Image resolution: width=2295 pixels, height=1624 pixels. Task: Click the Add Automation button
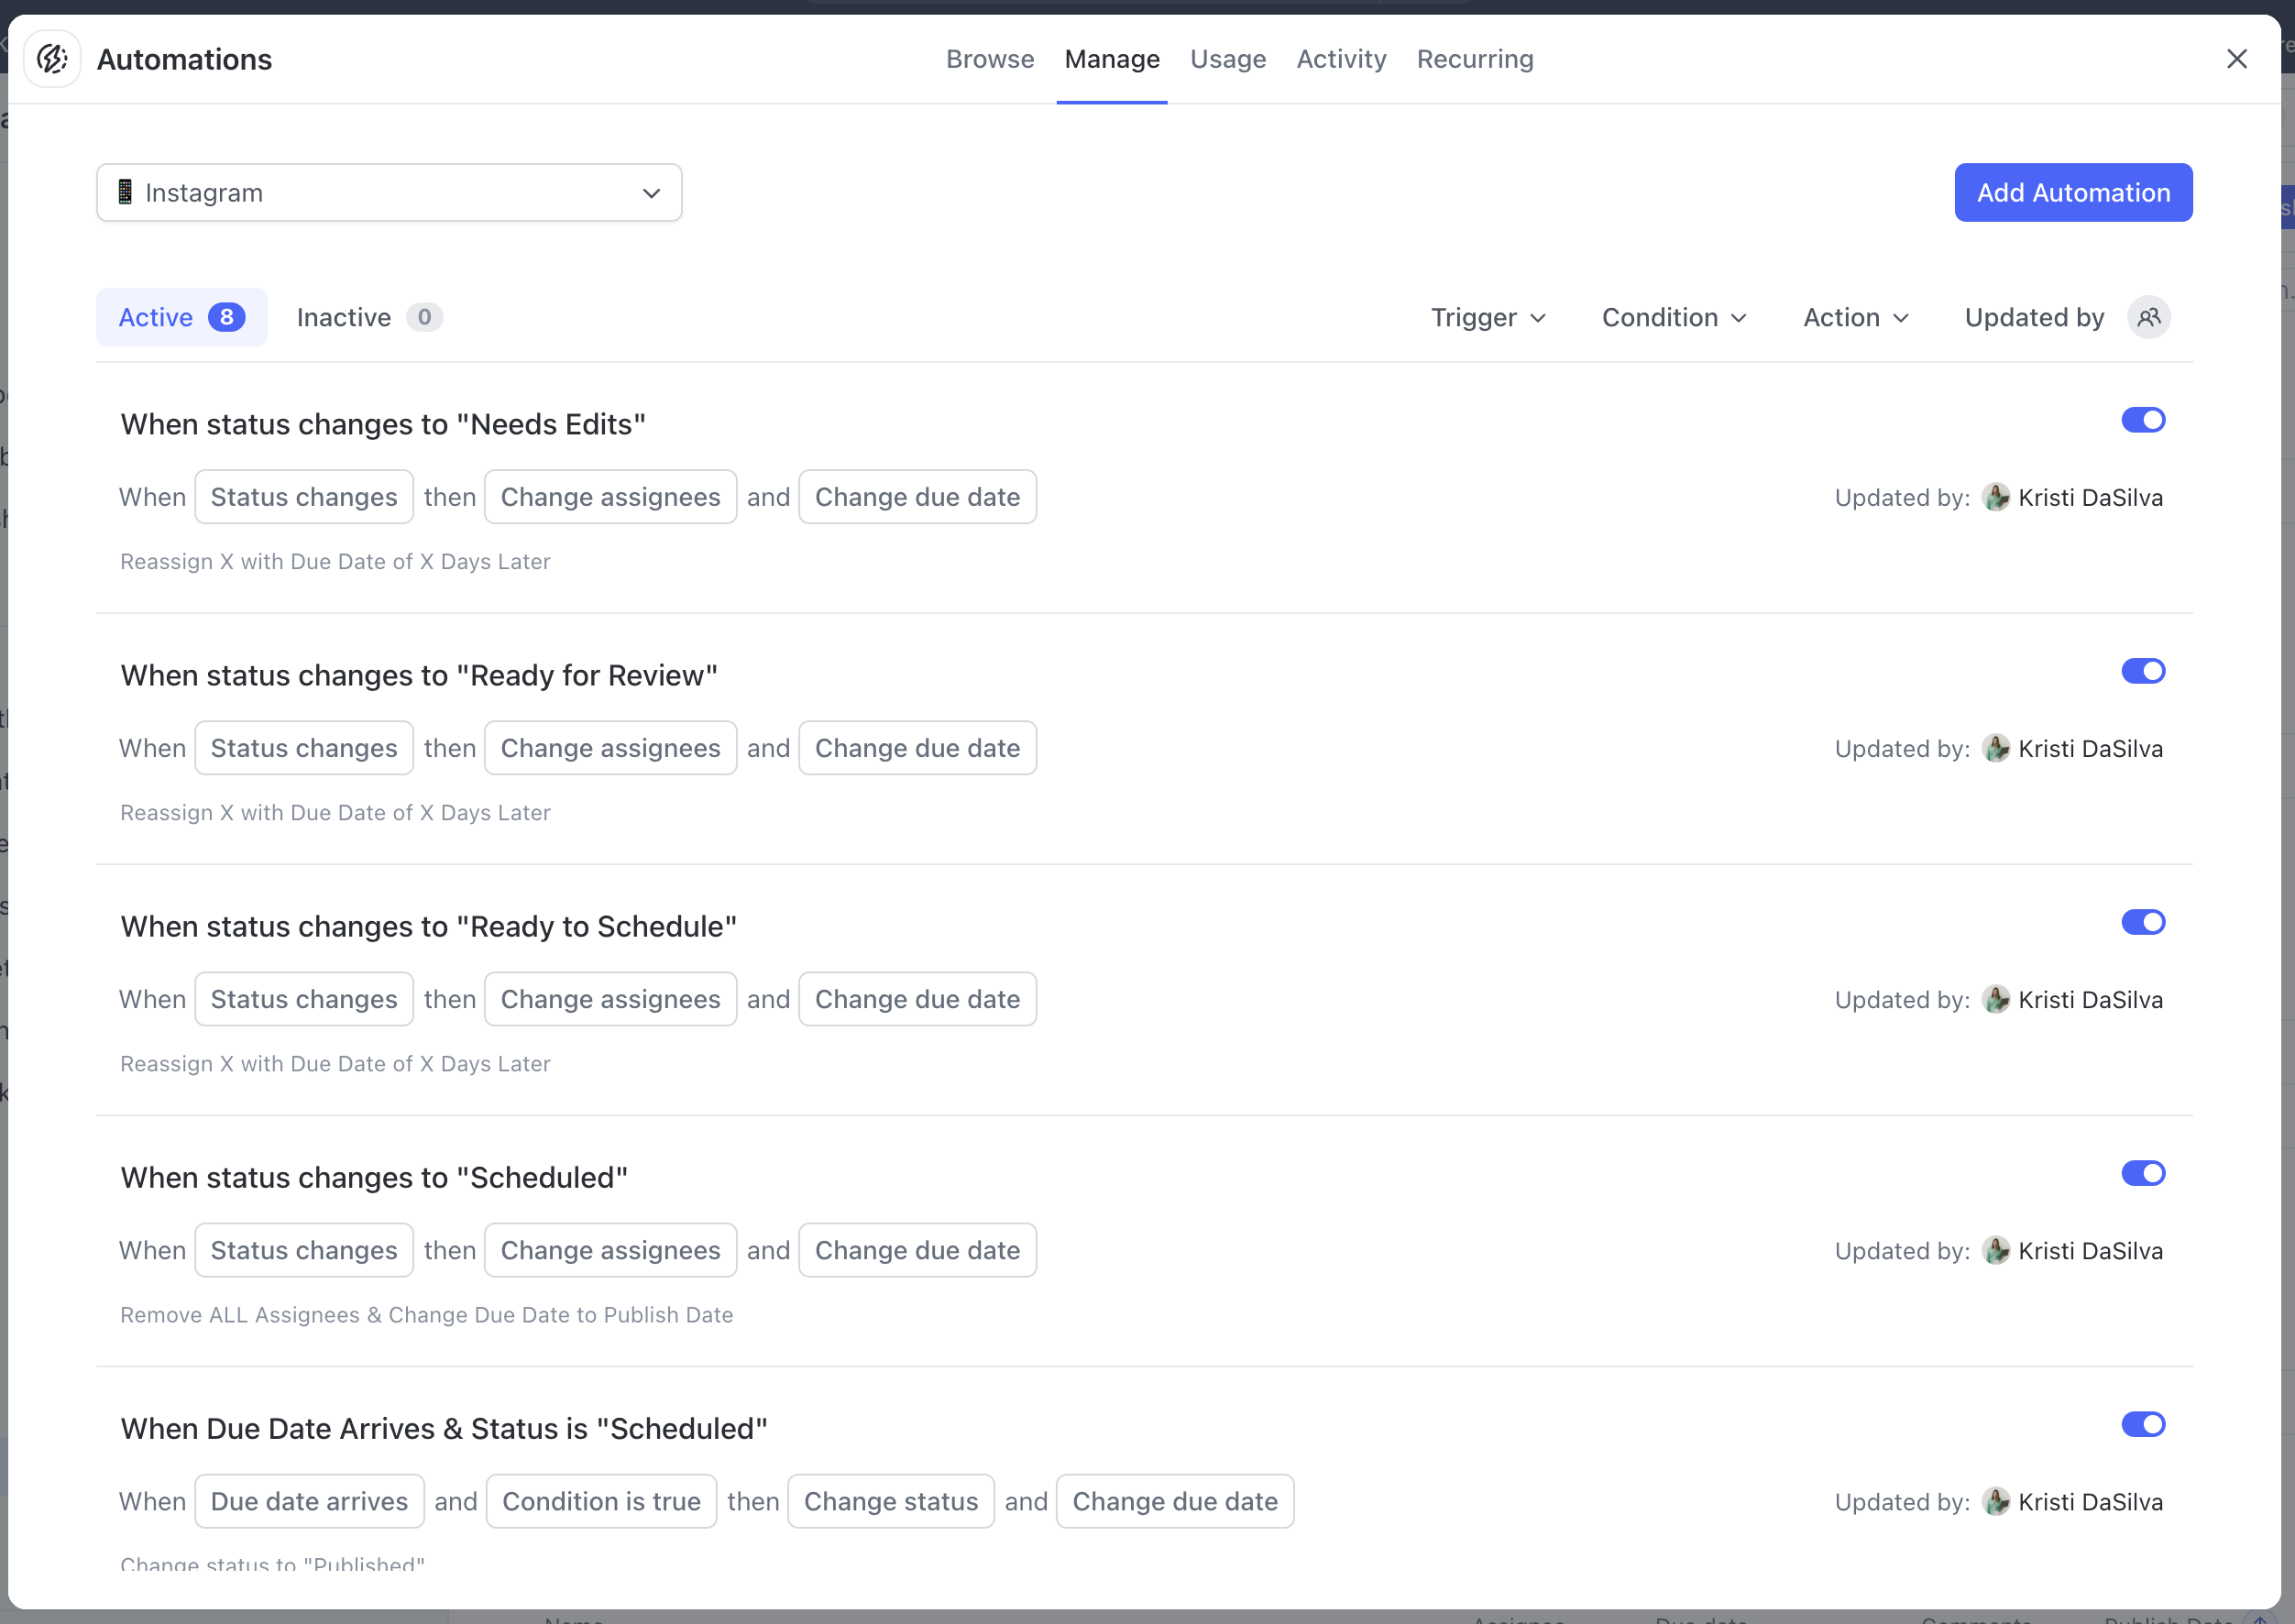pos(2072,193)
